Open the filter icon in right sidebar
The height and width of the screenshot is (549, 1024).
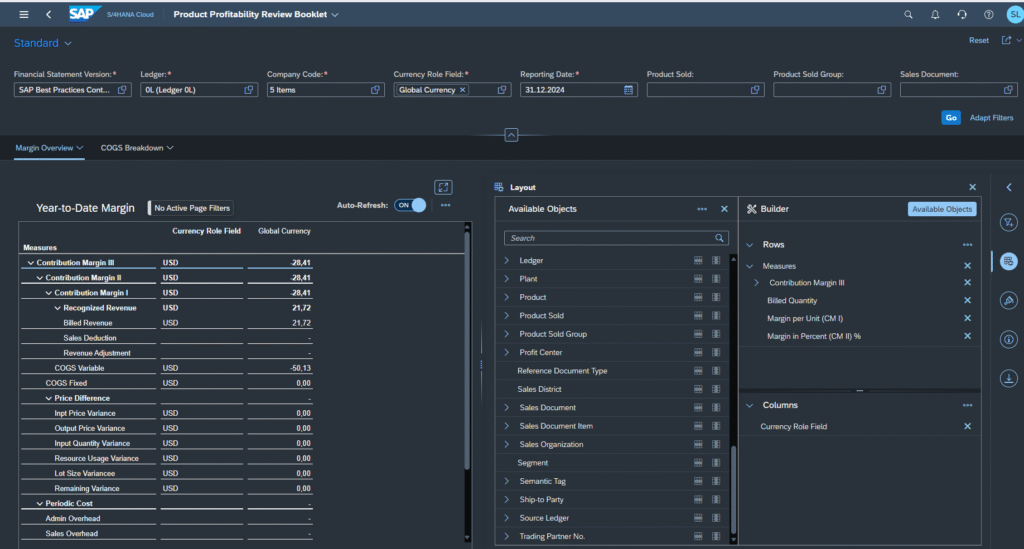1009,223
